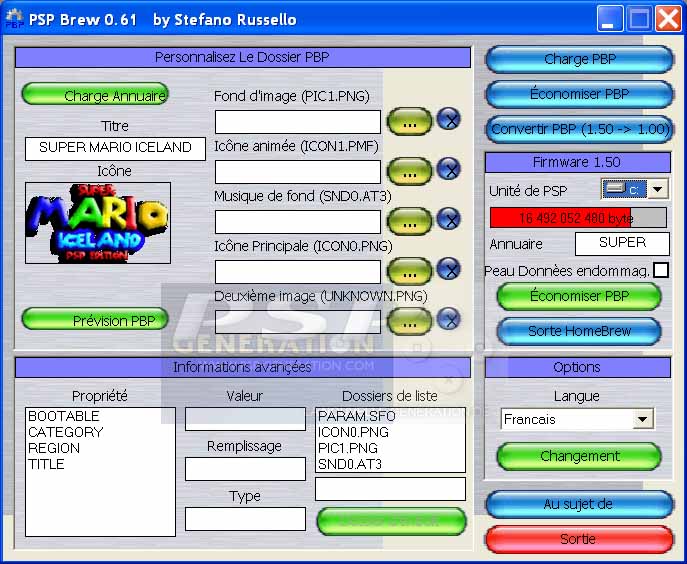Image resolution: width=687 pixels, height=564 pixels.
Task: Click the Musique de fond SND0.AT3 path field
Action: [298, 222]
